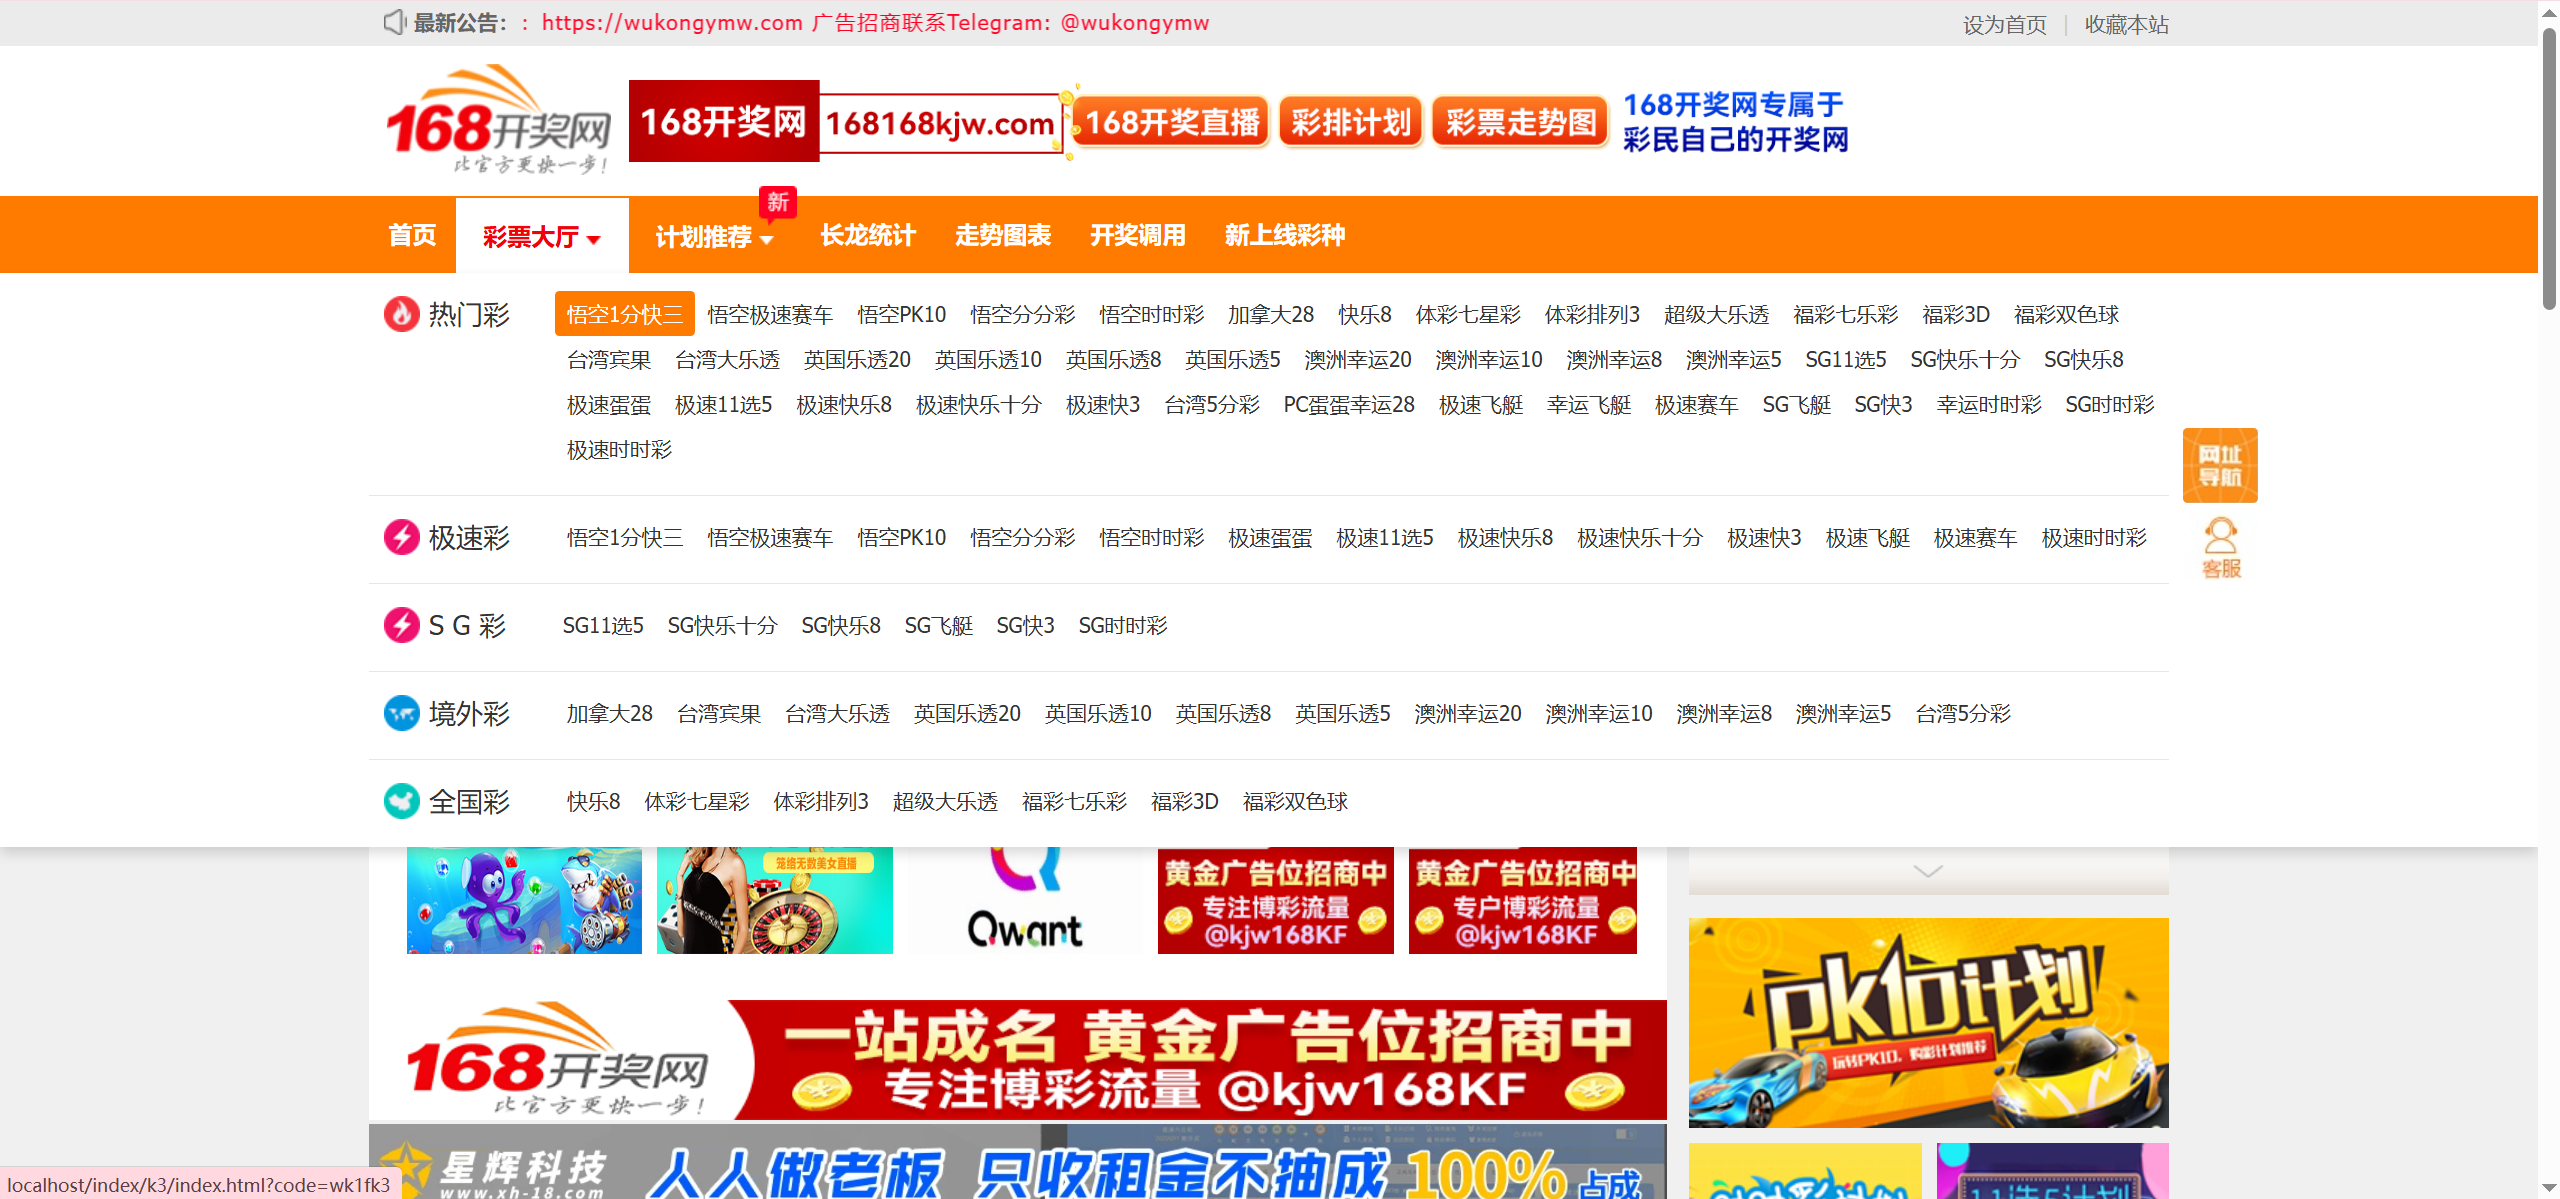Open 长龙统计 nav item

coord(867,236)
